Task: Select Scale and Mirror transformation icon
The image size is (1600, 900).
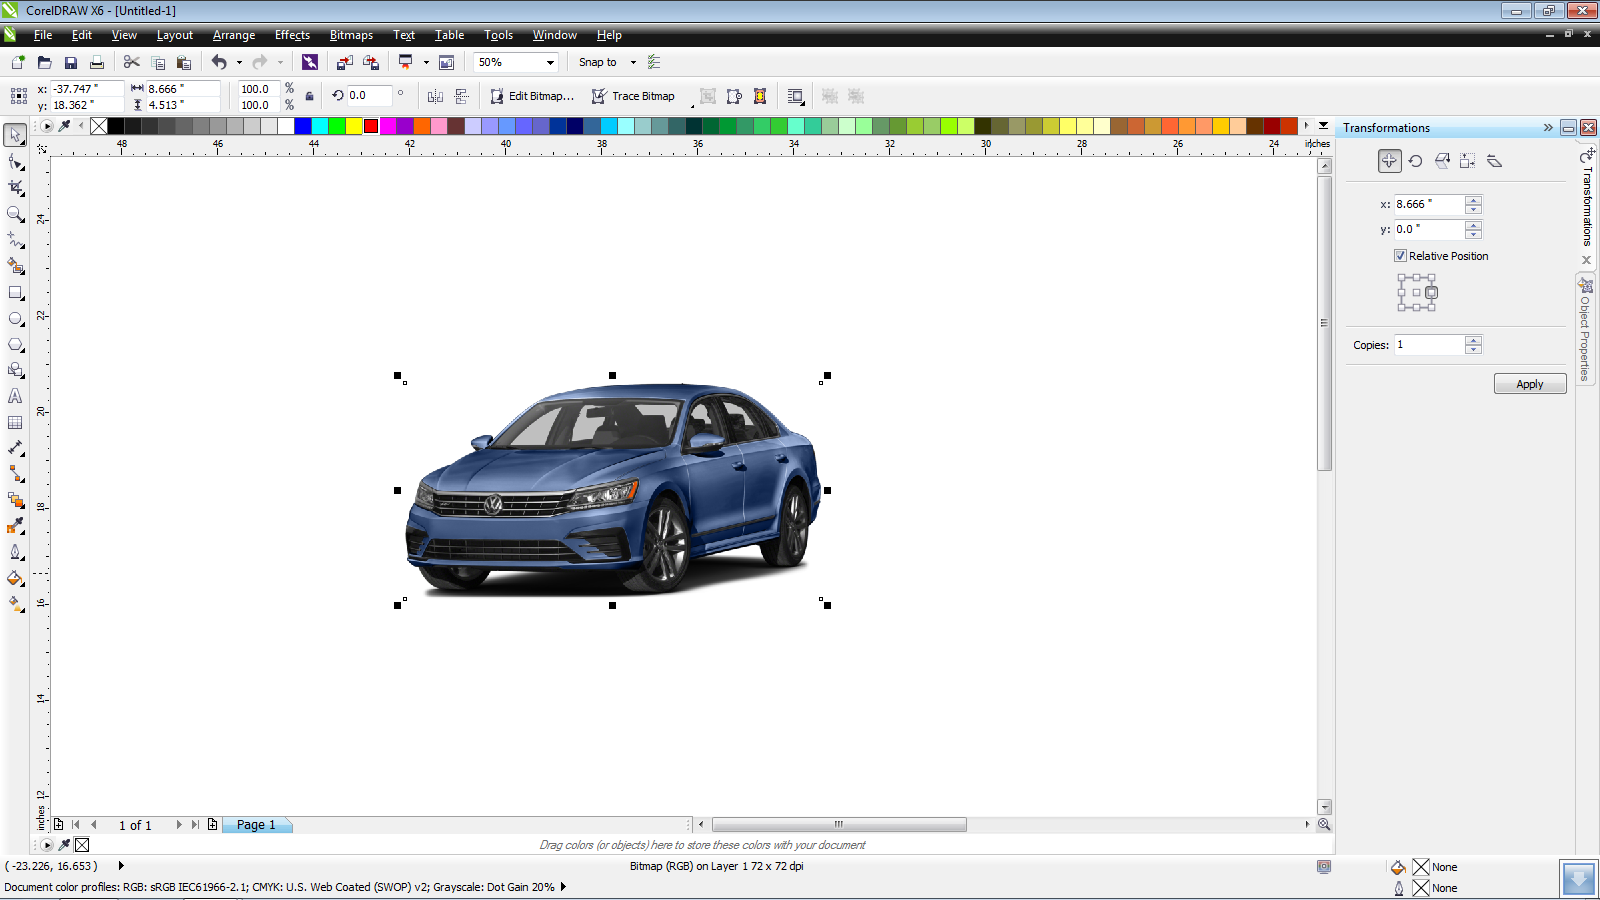Action: (1442, 161)
